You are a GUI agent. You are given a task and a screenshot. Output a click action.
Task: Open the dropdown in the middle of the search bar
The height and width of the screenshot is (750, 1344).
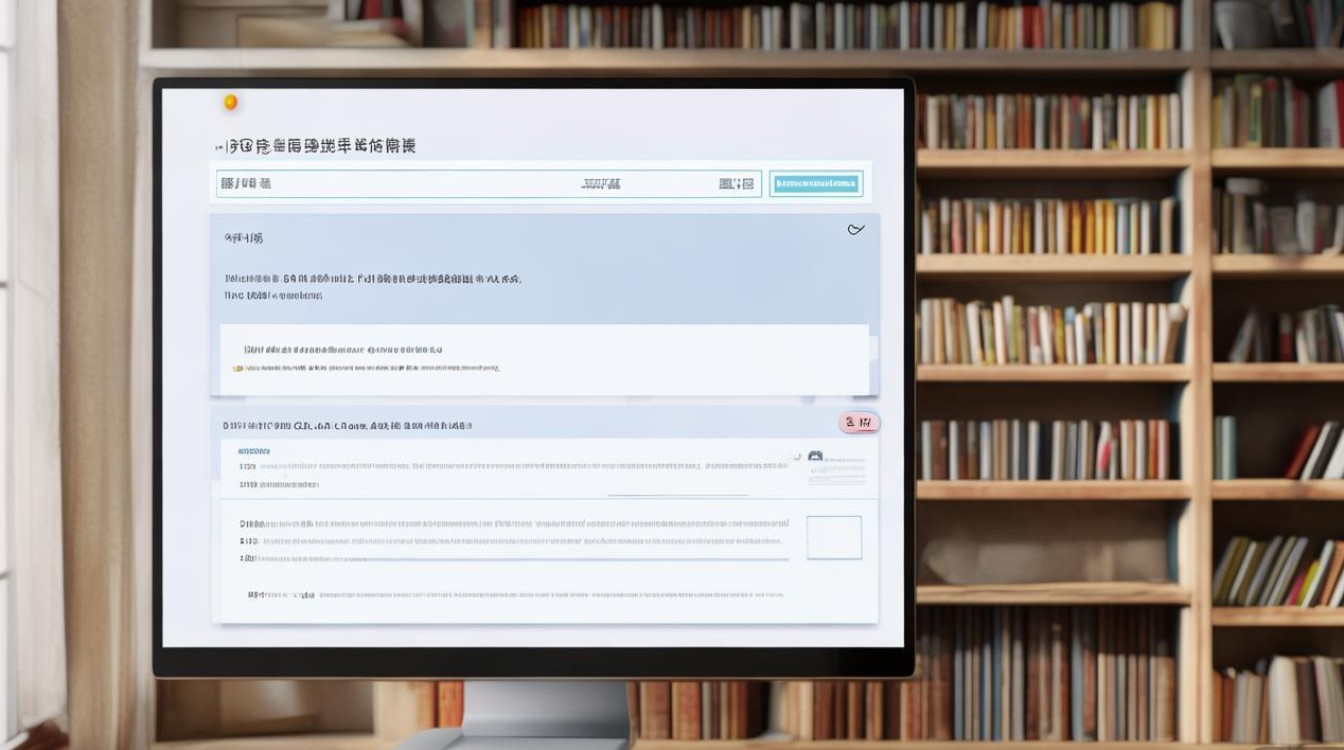coord(598,183)
